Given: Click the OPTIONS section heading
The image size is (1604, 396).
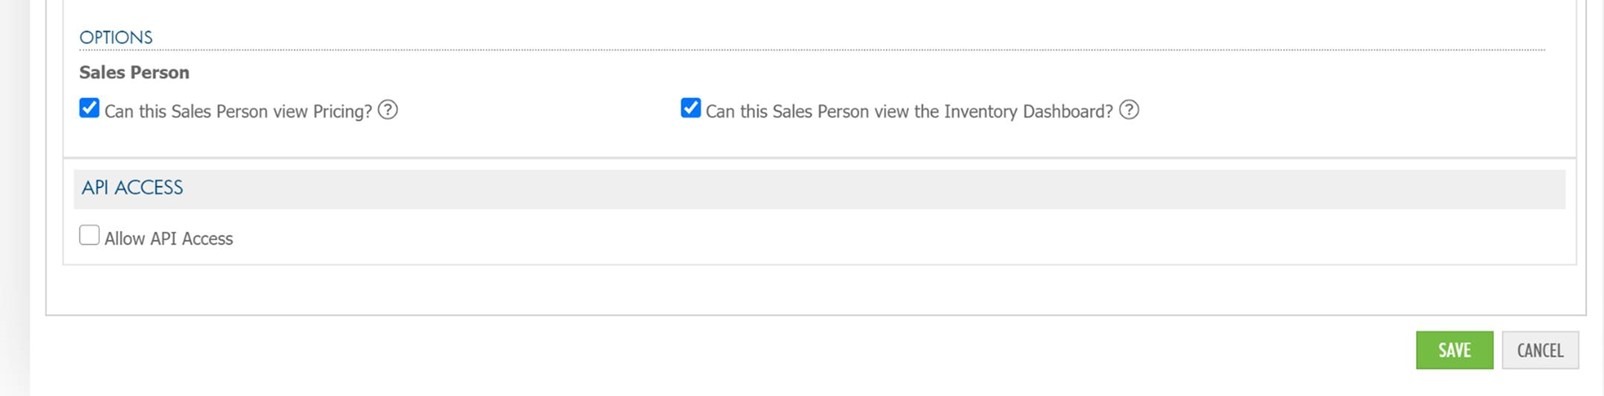Looking at the screenshot, I should tap(116, 37).
